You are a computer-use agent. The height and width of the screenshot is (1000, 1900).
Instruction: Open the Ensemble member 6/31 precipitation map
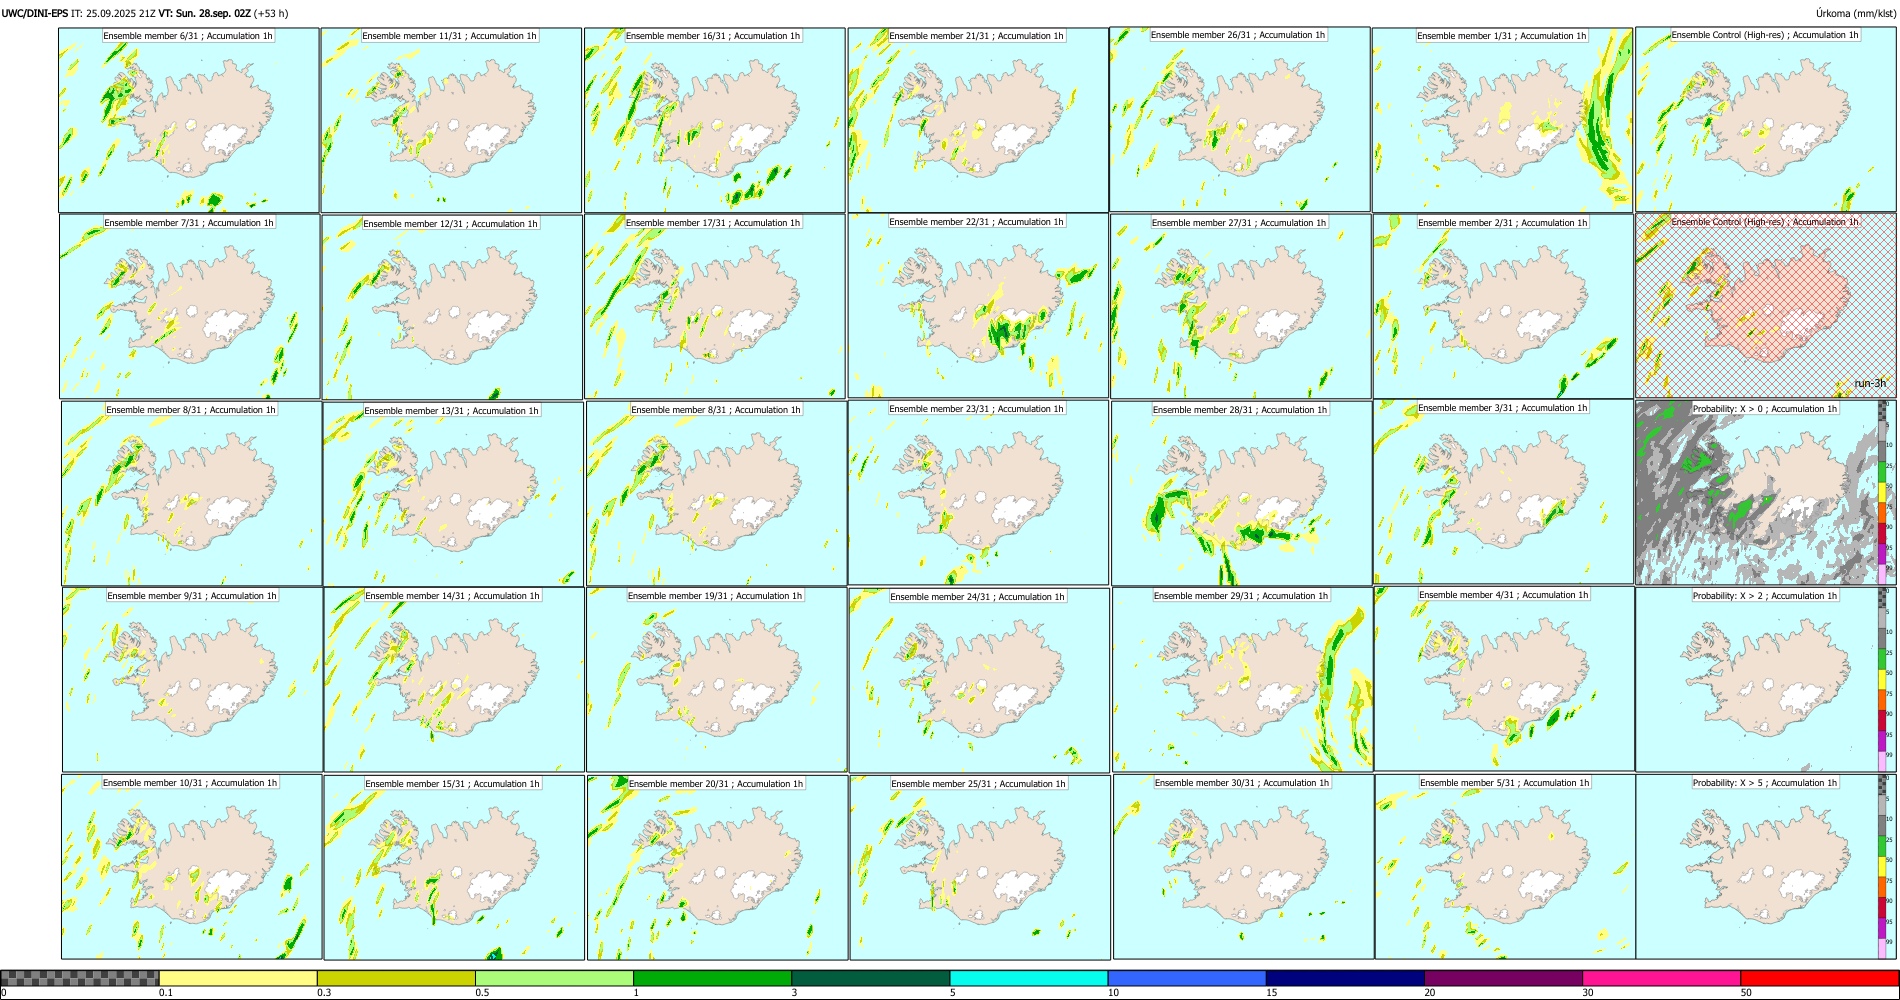pyautogui.click(x=189, y=120)
